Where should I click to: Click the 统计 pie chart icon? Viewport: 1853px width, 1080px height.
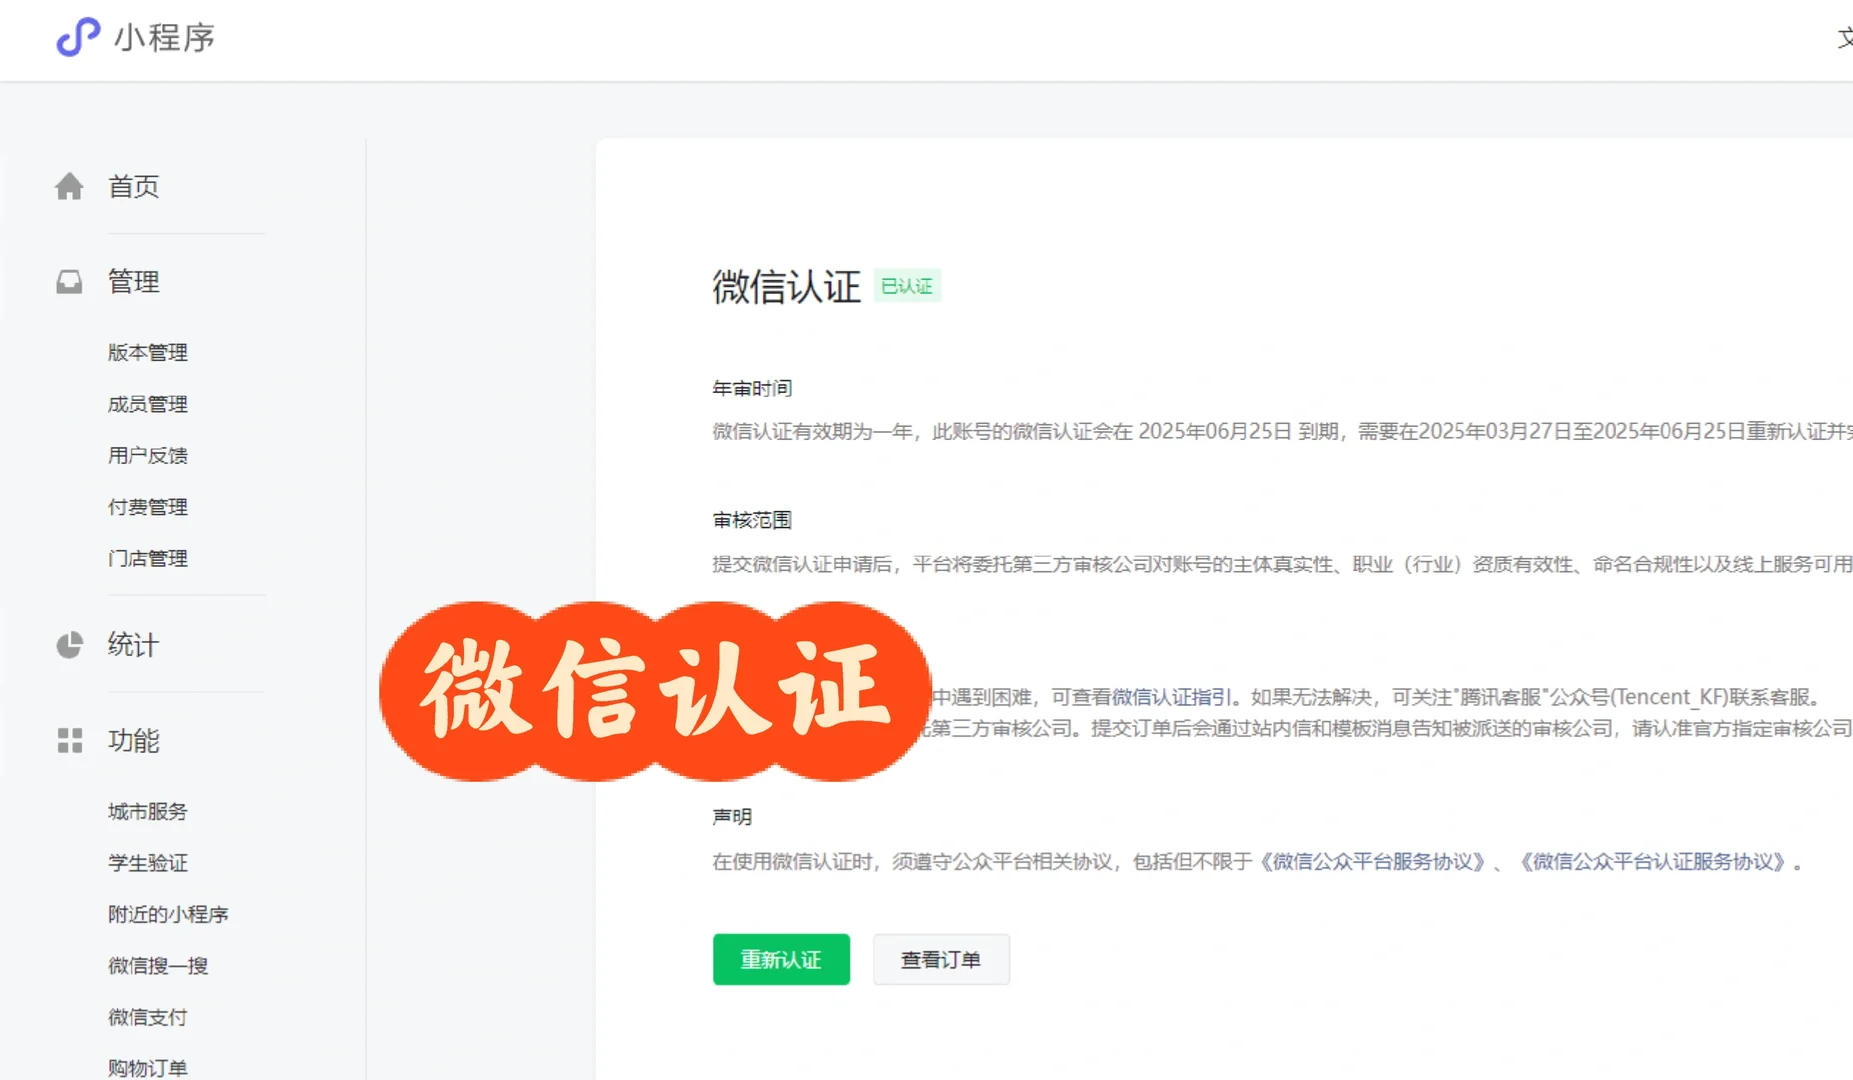click(x=68, y=645)
